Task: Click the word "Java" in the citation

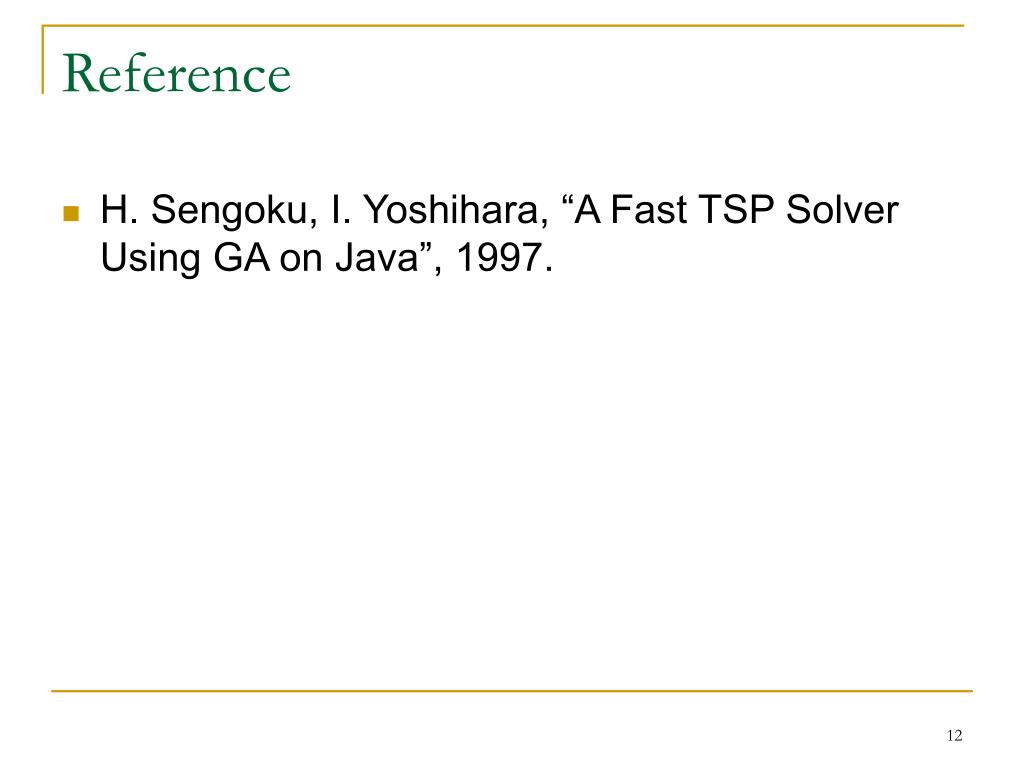Action: [377, 257]
